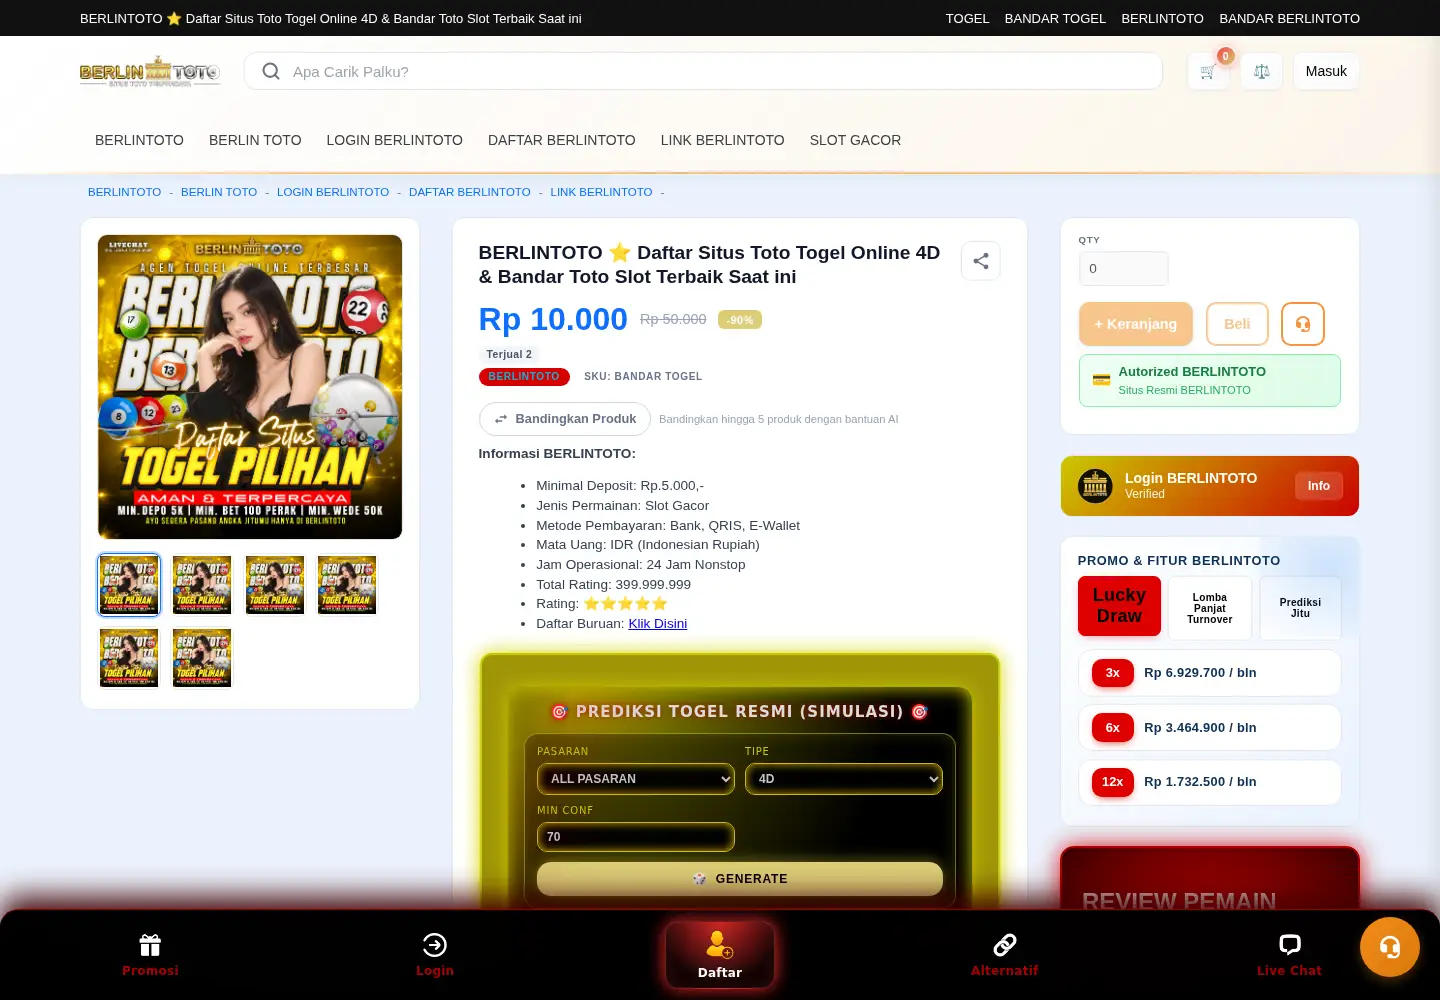This screenshot has width=1440, height=1000.
Task: Click the Promosi gift icon
Action: pyautogui.click(x=150, y=945)
